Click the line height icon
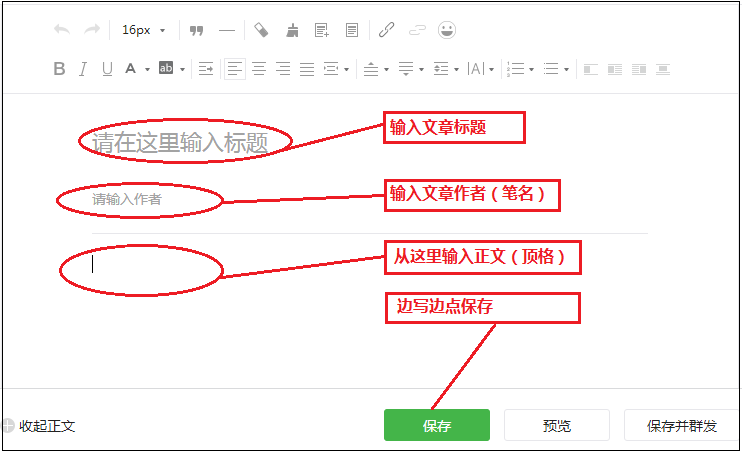This screenshot has height=452, width=742. click(x=441, y=69)
